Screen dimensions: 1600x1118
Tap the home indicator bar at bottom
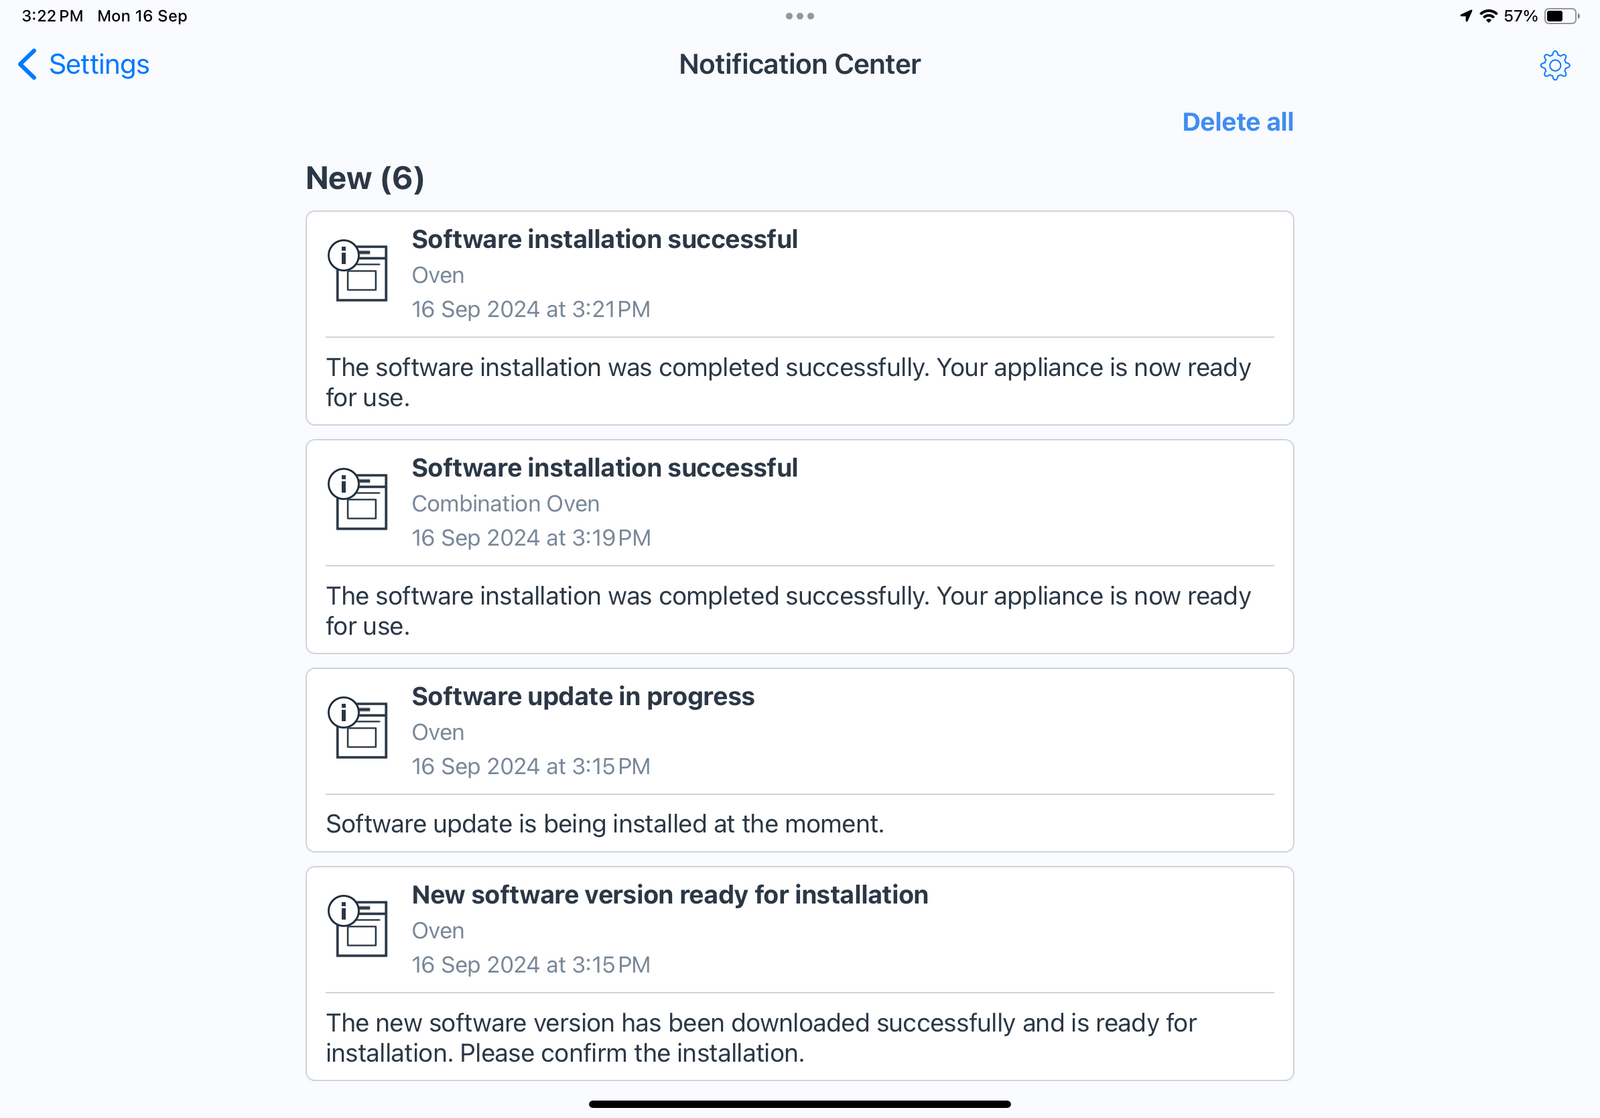799,1104
